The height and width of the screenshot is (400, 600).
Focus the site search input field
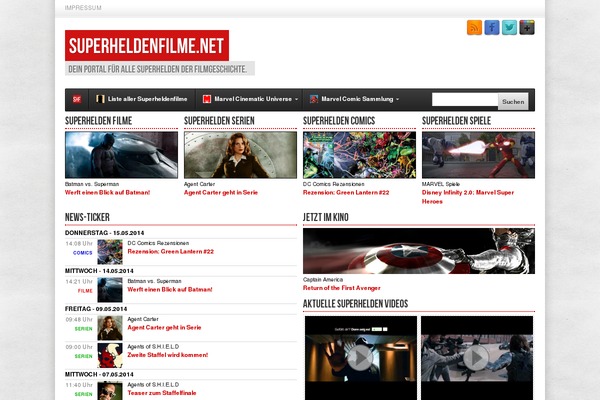[x=465, y=100]
